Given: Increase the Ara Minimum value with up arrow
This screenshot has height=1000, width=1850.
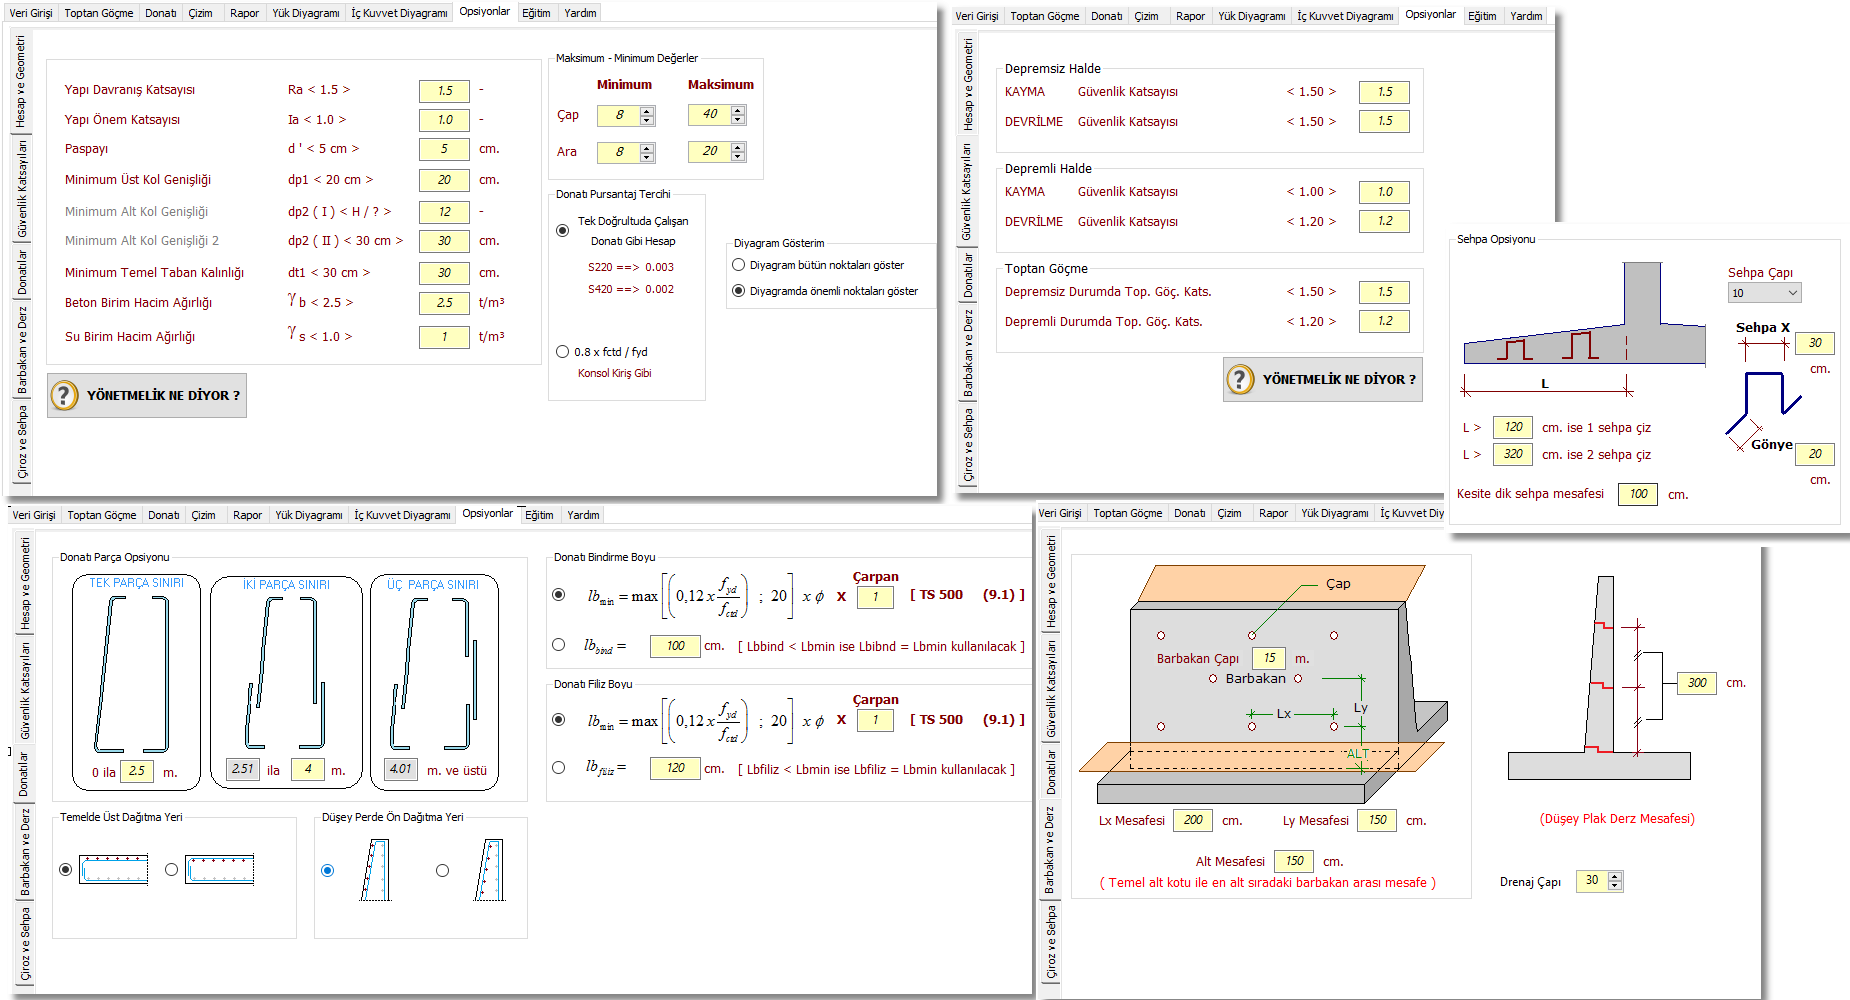Looking at the screenshot, I should coord(647,148).
